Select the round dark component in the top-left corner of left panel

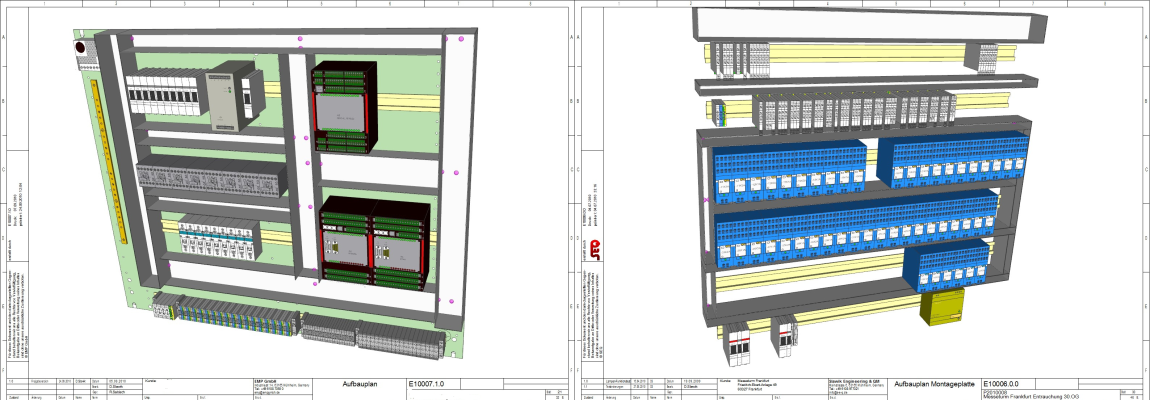(81, 48)
